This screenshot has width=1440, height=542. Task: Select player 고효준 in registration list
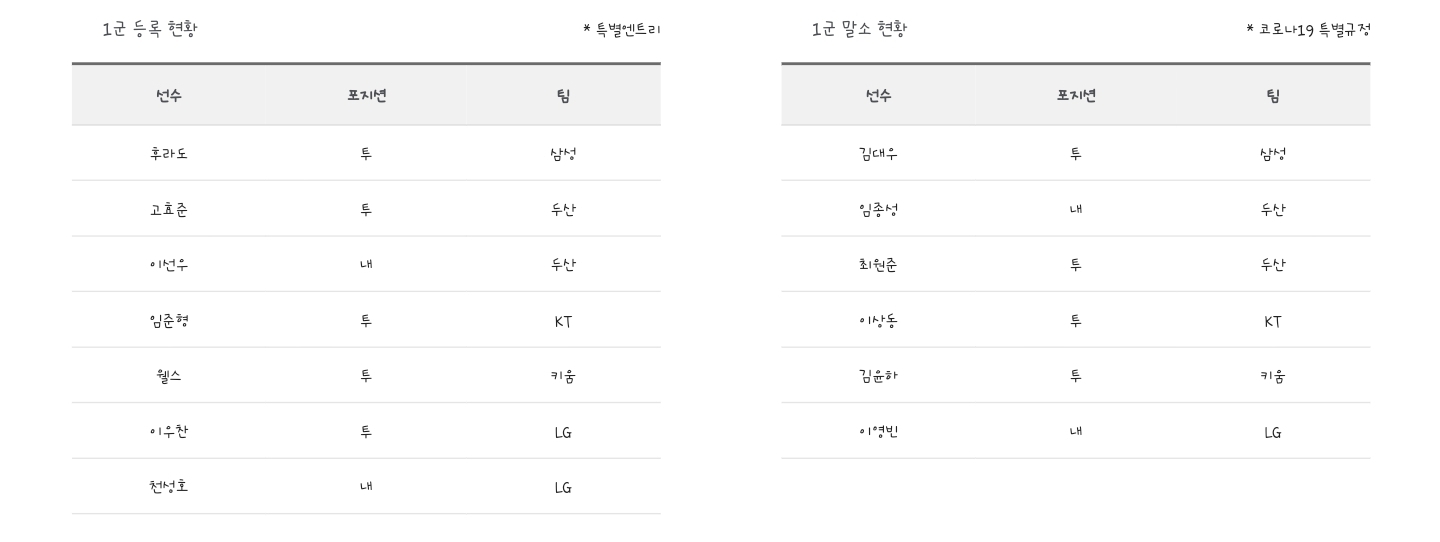[x=169, y=210]
